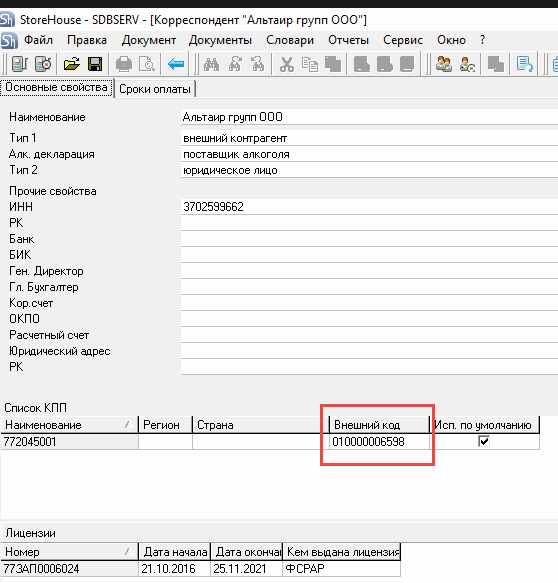
Task: Click the empty Кор.счет field
Action: (x=369, y=303)
